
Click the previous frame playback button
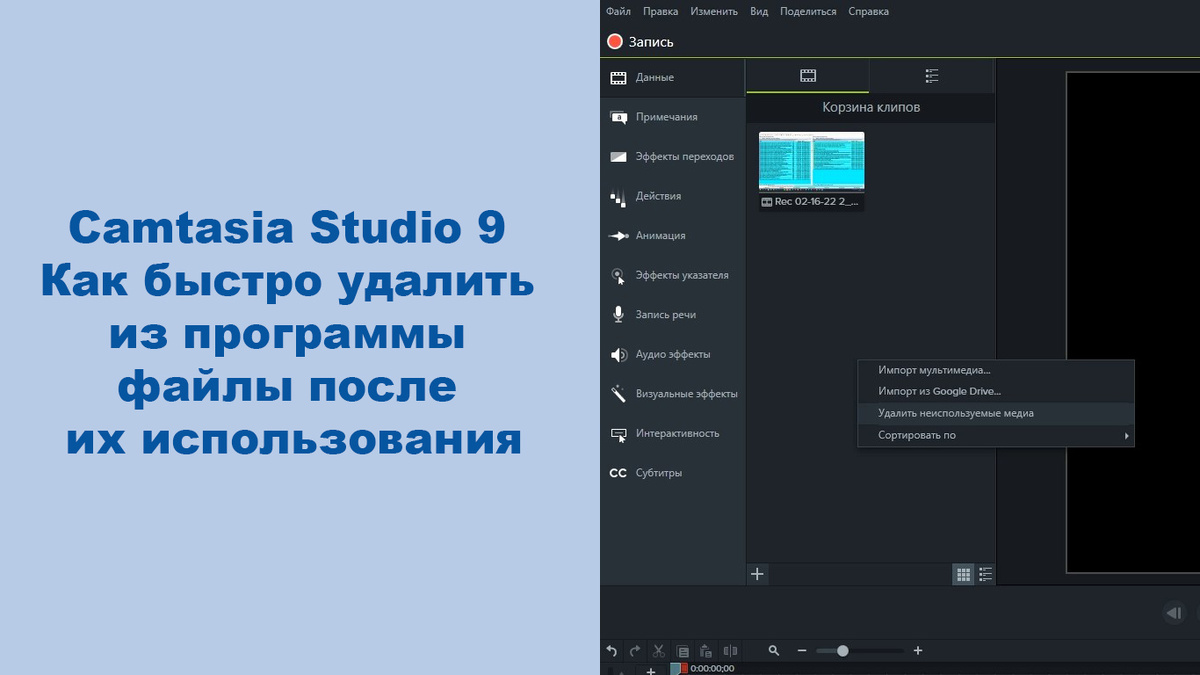click(1173, 613)
